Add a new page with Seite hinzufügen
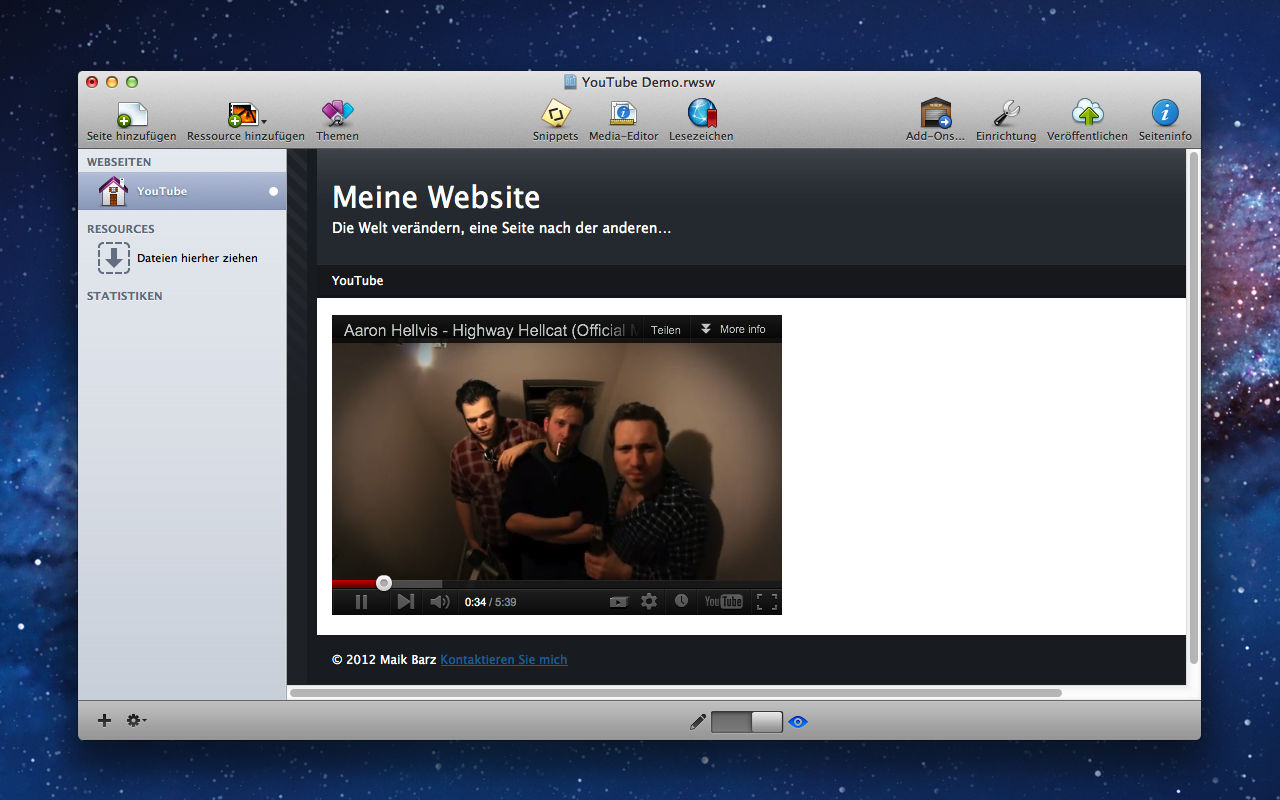The width and height of the screenshot is (1280, 800). (131, 122)
